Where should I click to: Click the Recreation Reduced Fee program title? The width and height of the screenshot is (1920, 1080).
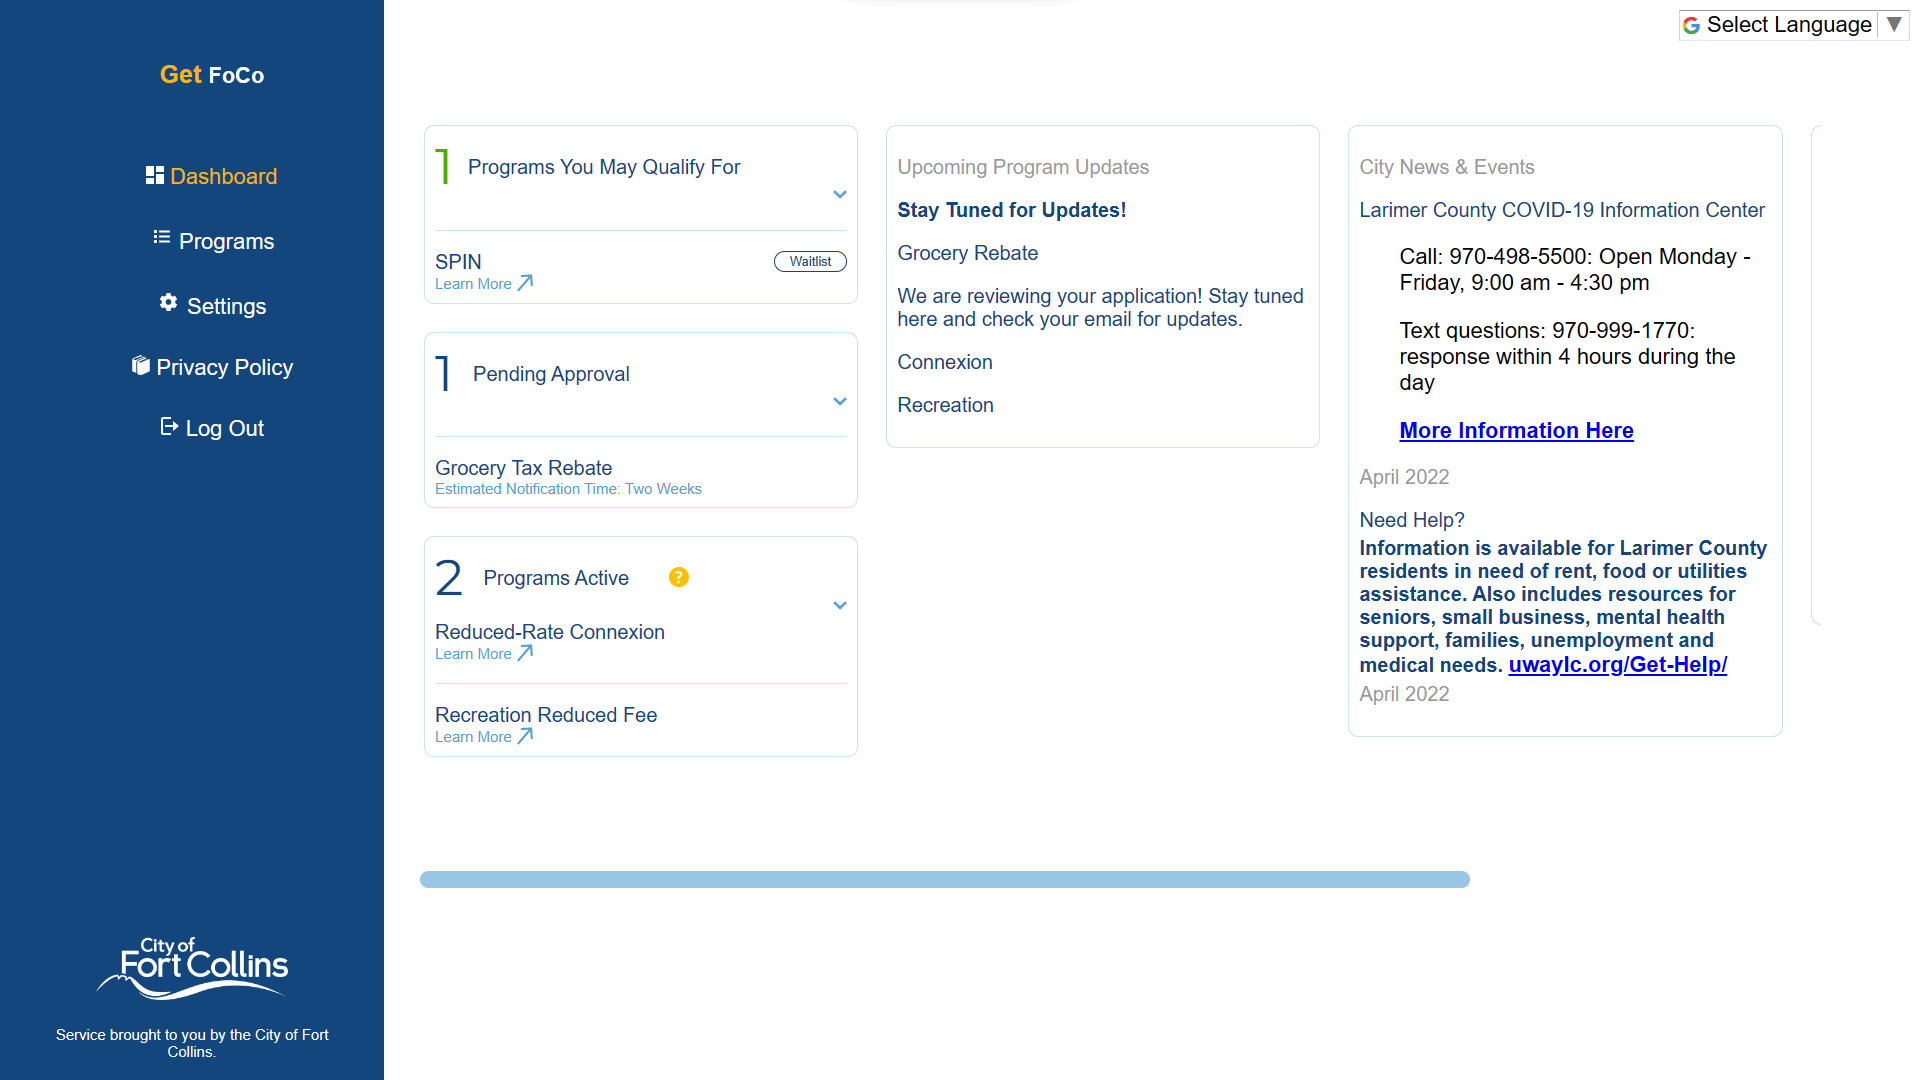click(x=546, y=715)
